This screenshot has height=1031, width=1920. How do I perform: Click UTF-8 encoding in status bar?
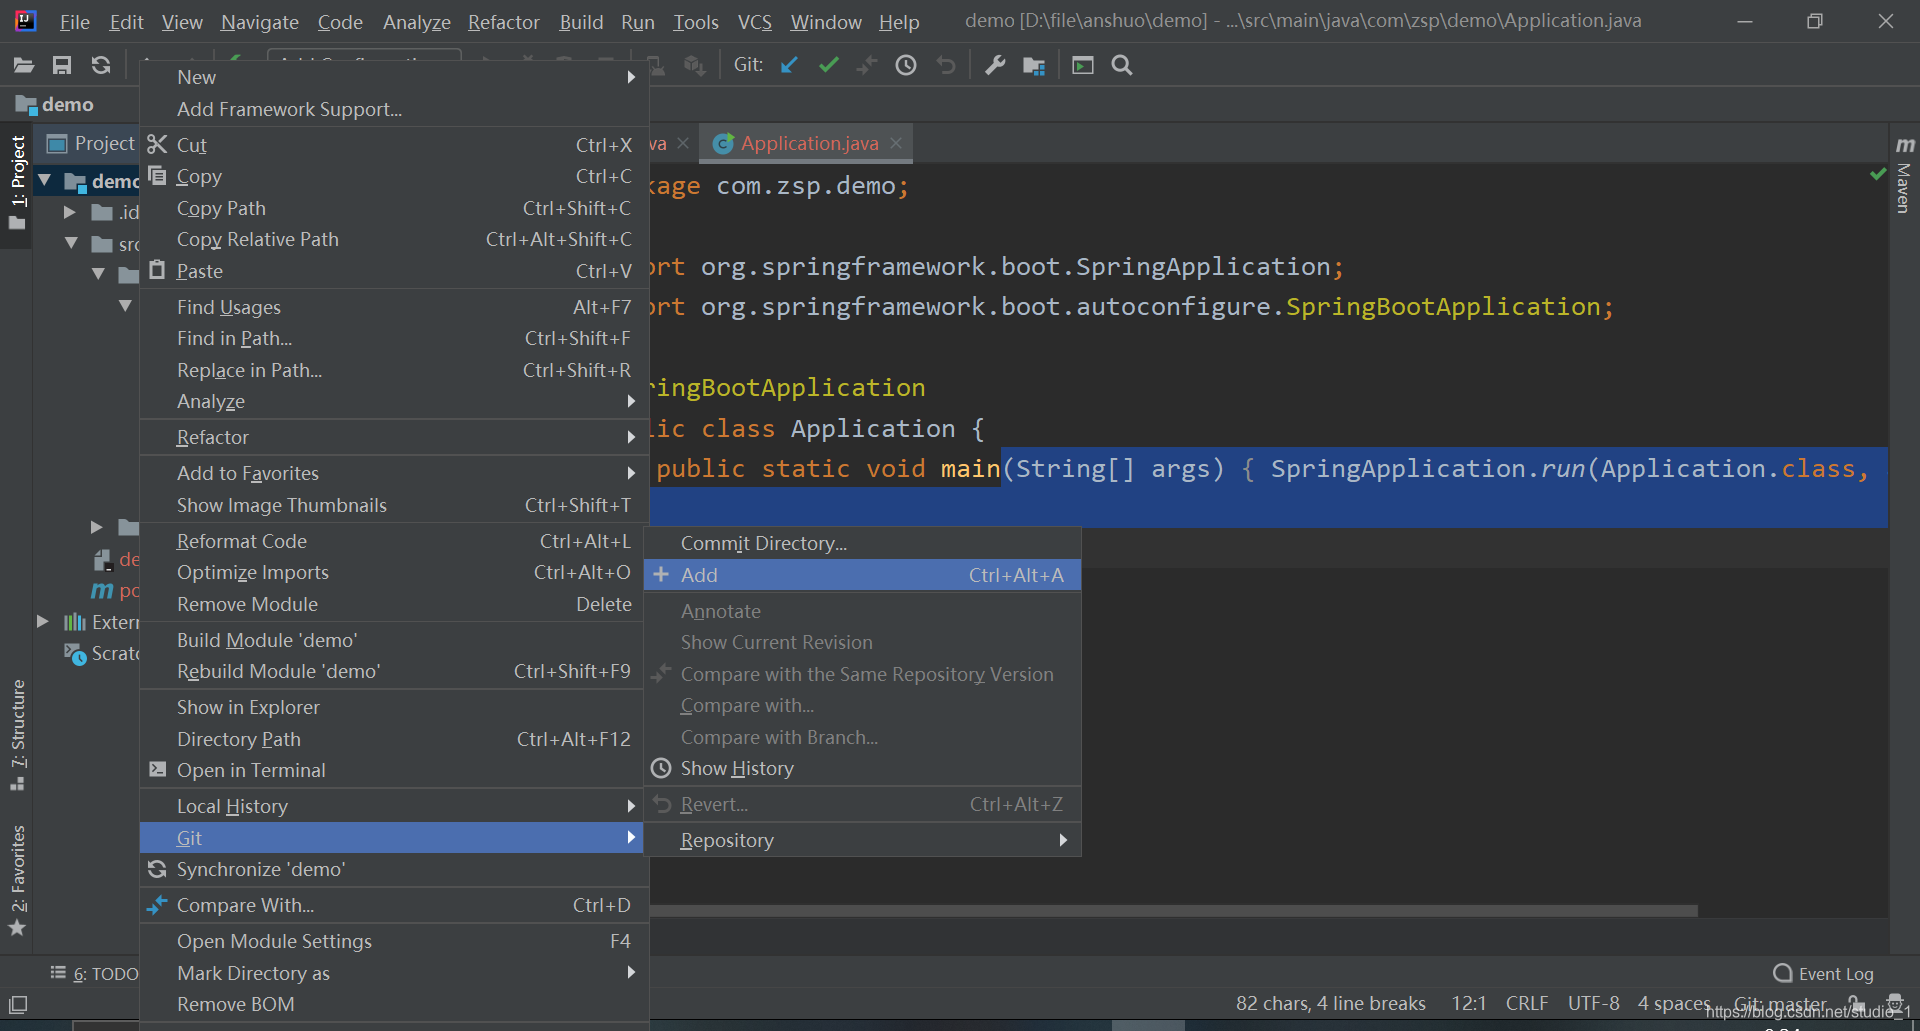(1594, 1003)
